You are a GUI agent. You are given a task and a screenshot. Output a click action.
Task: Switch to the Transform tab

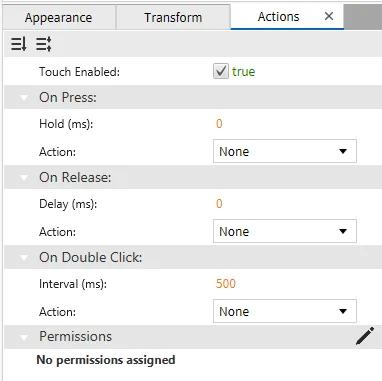tap(173, 17)
